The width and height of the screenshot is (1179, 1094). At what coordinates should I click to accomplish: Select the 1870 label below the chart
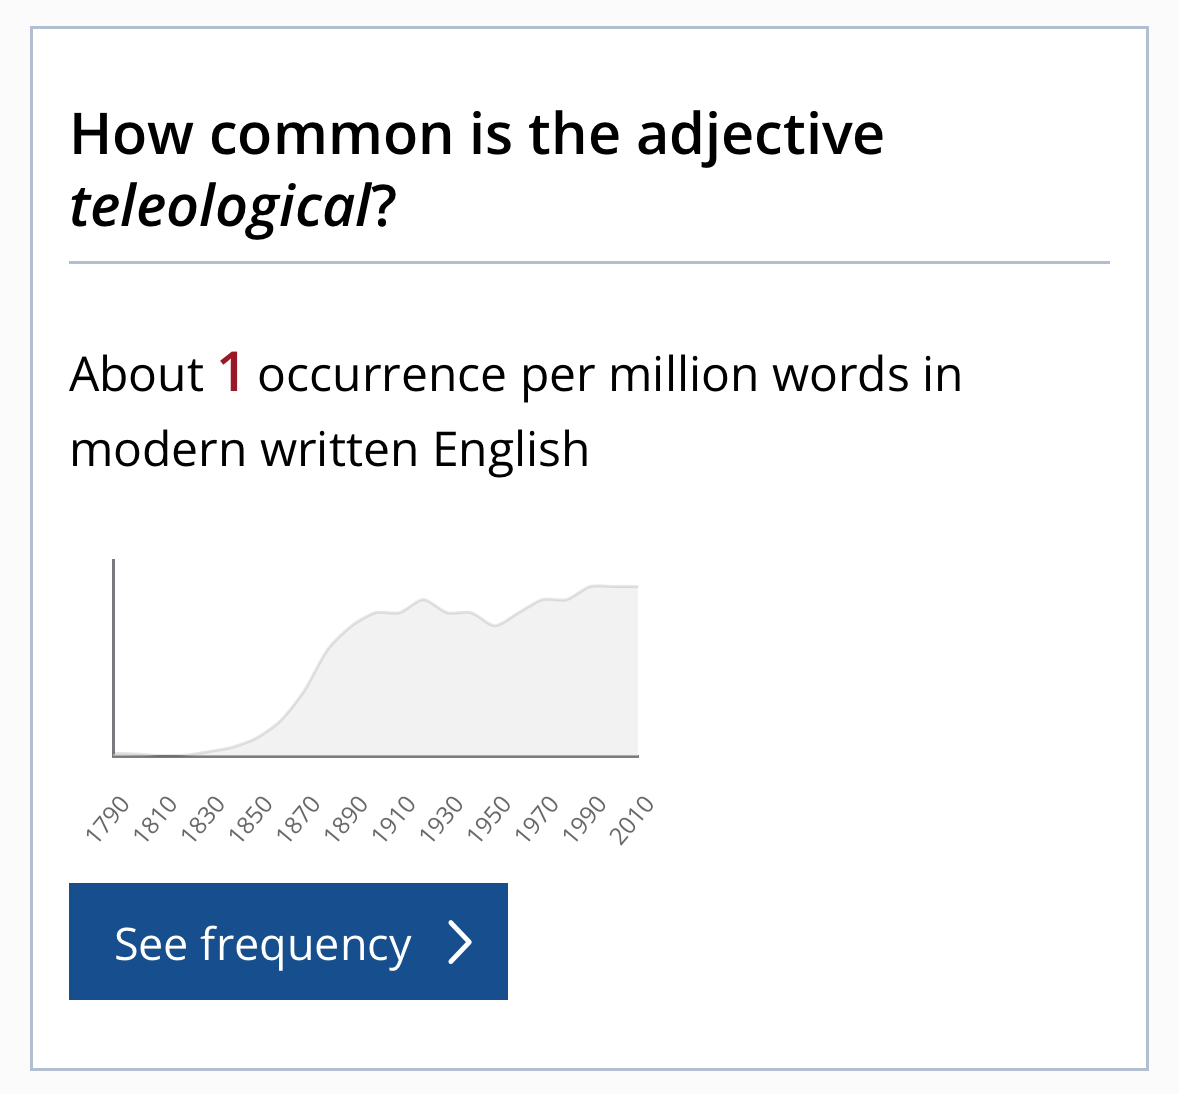299,819
